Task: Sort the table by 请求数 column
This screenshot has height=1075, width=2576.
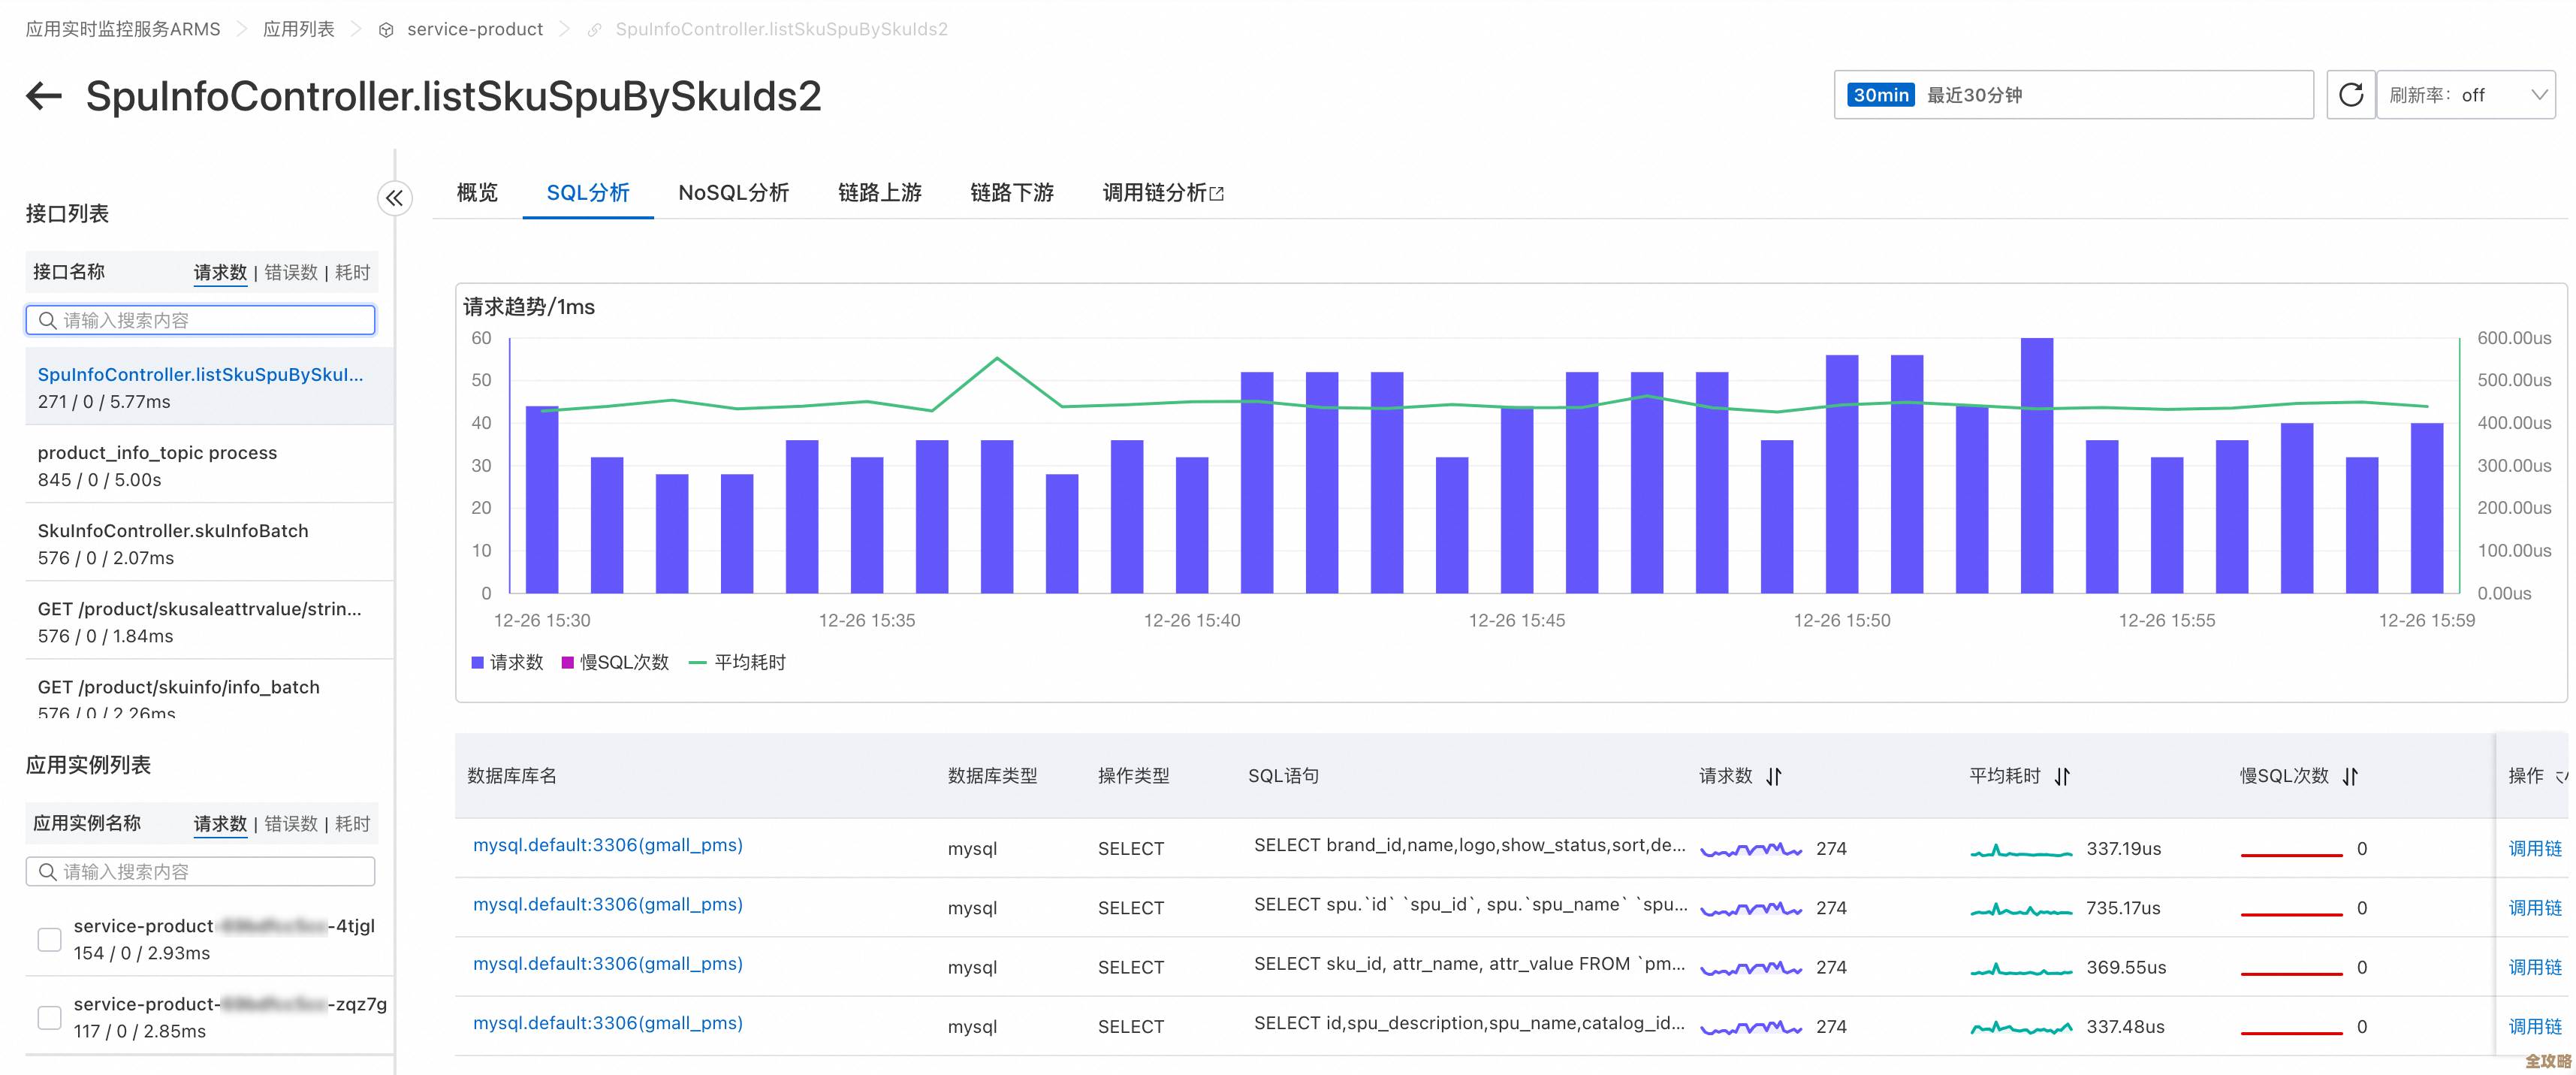Action: [1773, 776]
